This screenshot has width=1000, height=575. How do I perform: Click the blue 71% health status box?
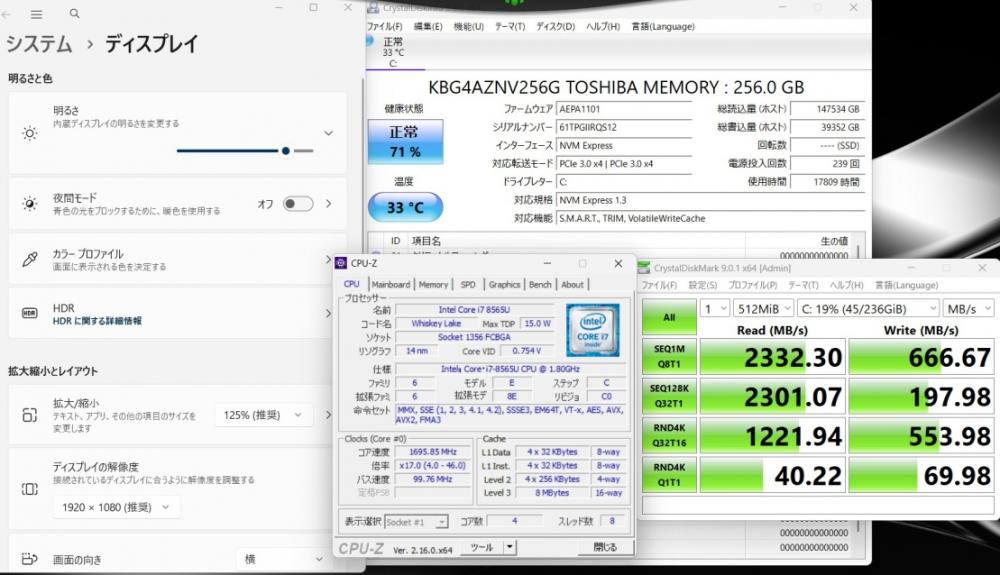click(x=405, y=142)
